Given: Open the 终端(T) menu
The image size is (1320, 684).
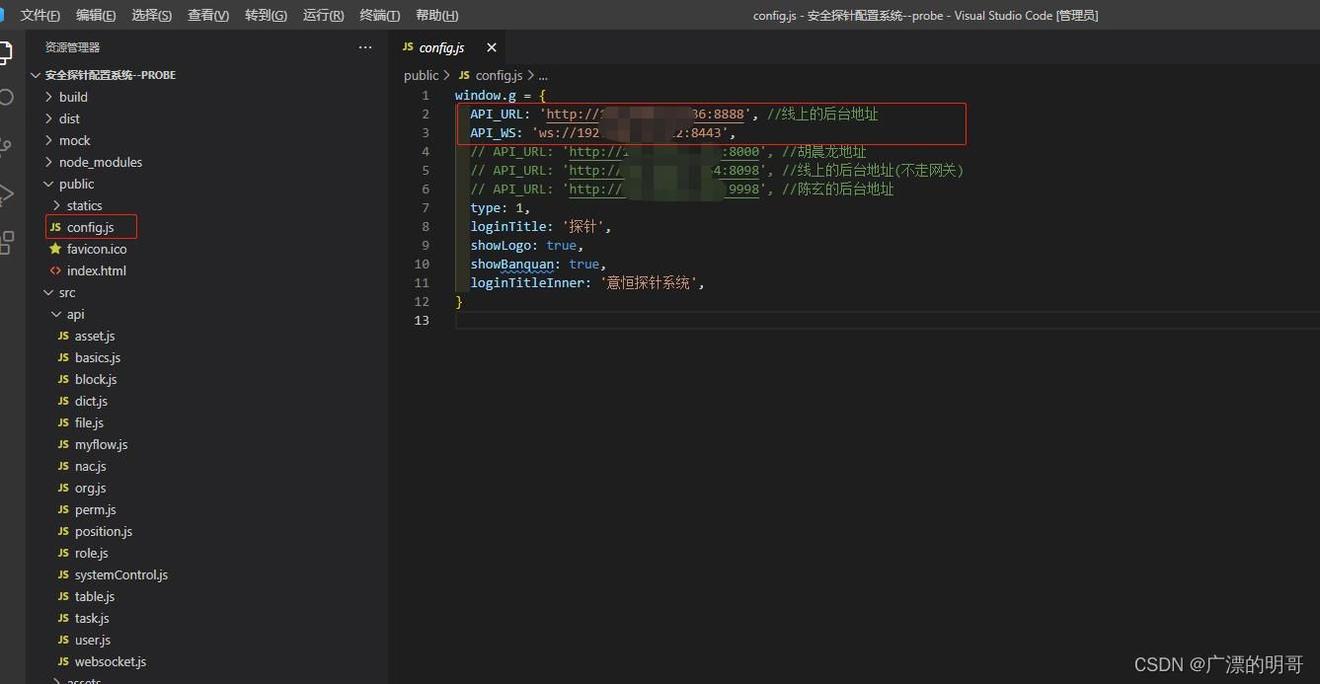Looking at the screenshot, I should tap(380, 15).
